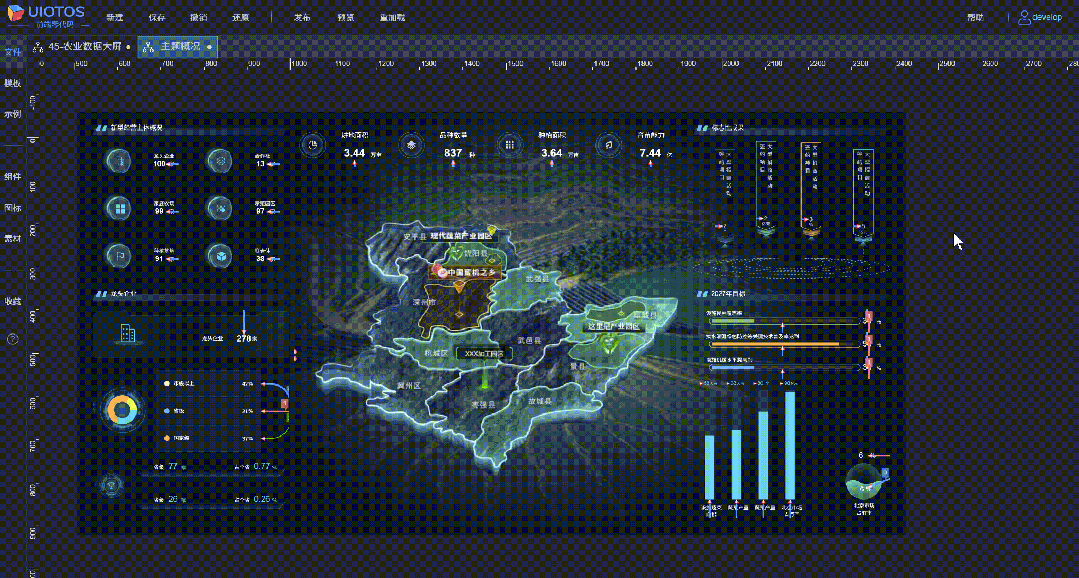Open the 模板 templates sidebar panel
Screen dimensions: 1079x578
point(12,83)
